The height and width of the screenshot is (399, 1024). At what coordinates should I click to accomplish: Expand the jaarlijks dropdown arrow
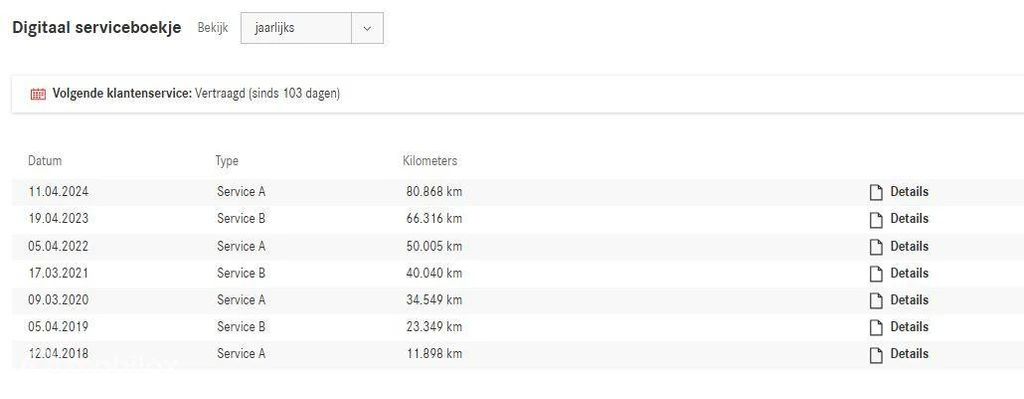point(367,29)
